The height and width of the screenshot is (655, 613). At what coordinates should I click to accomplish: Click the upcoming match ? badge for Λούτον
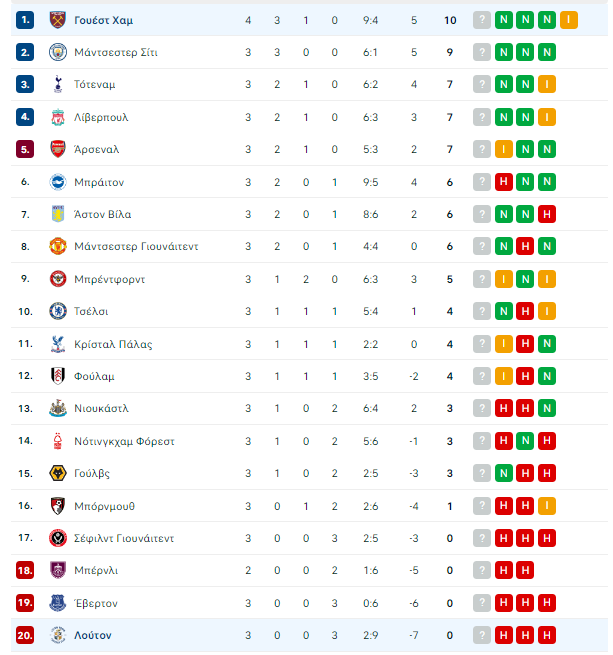[482, 635]
